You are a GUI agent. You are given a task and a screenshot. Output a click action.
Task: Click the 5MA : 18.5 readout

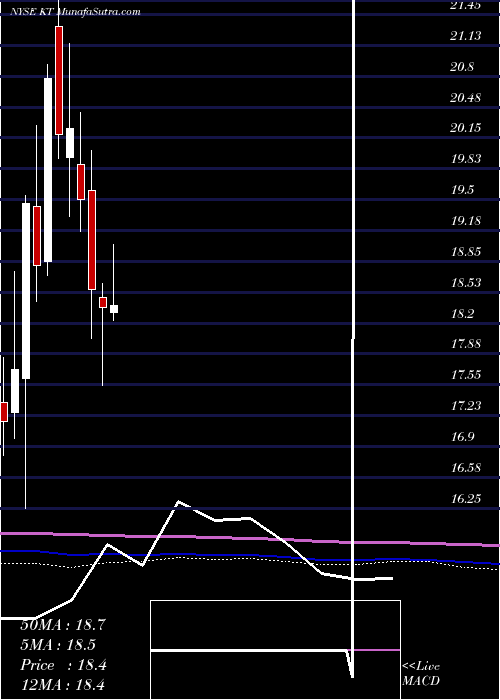pyautogui.click(x=58, y=645)
